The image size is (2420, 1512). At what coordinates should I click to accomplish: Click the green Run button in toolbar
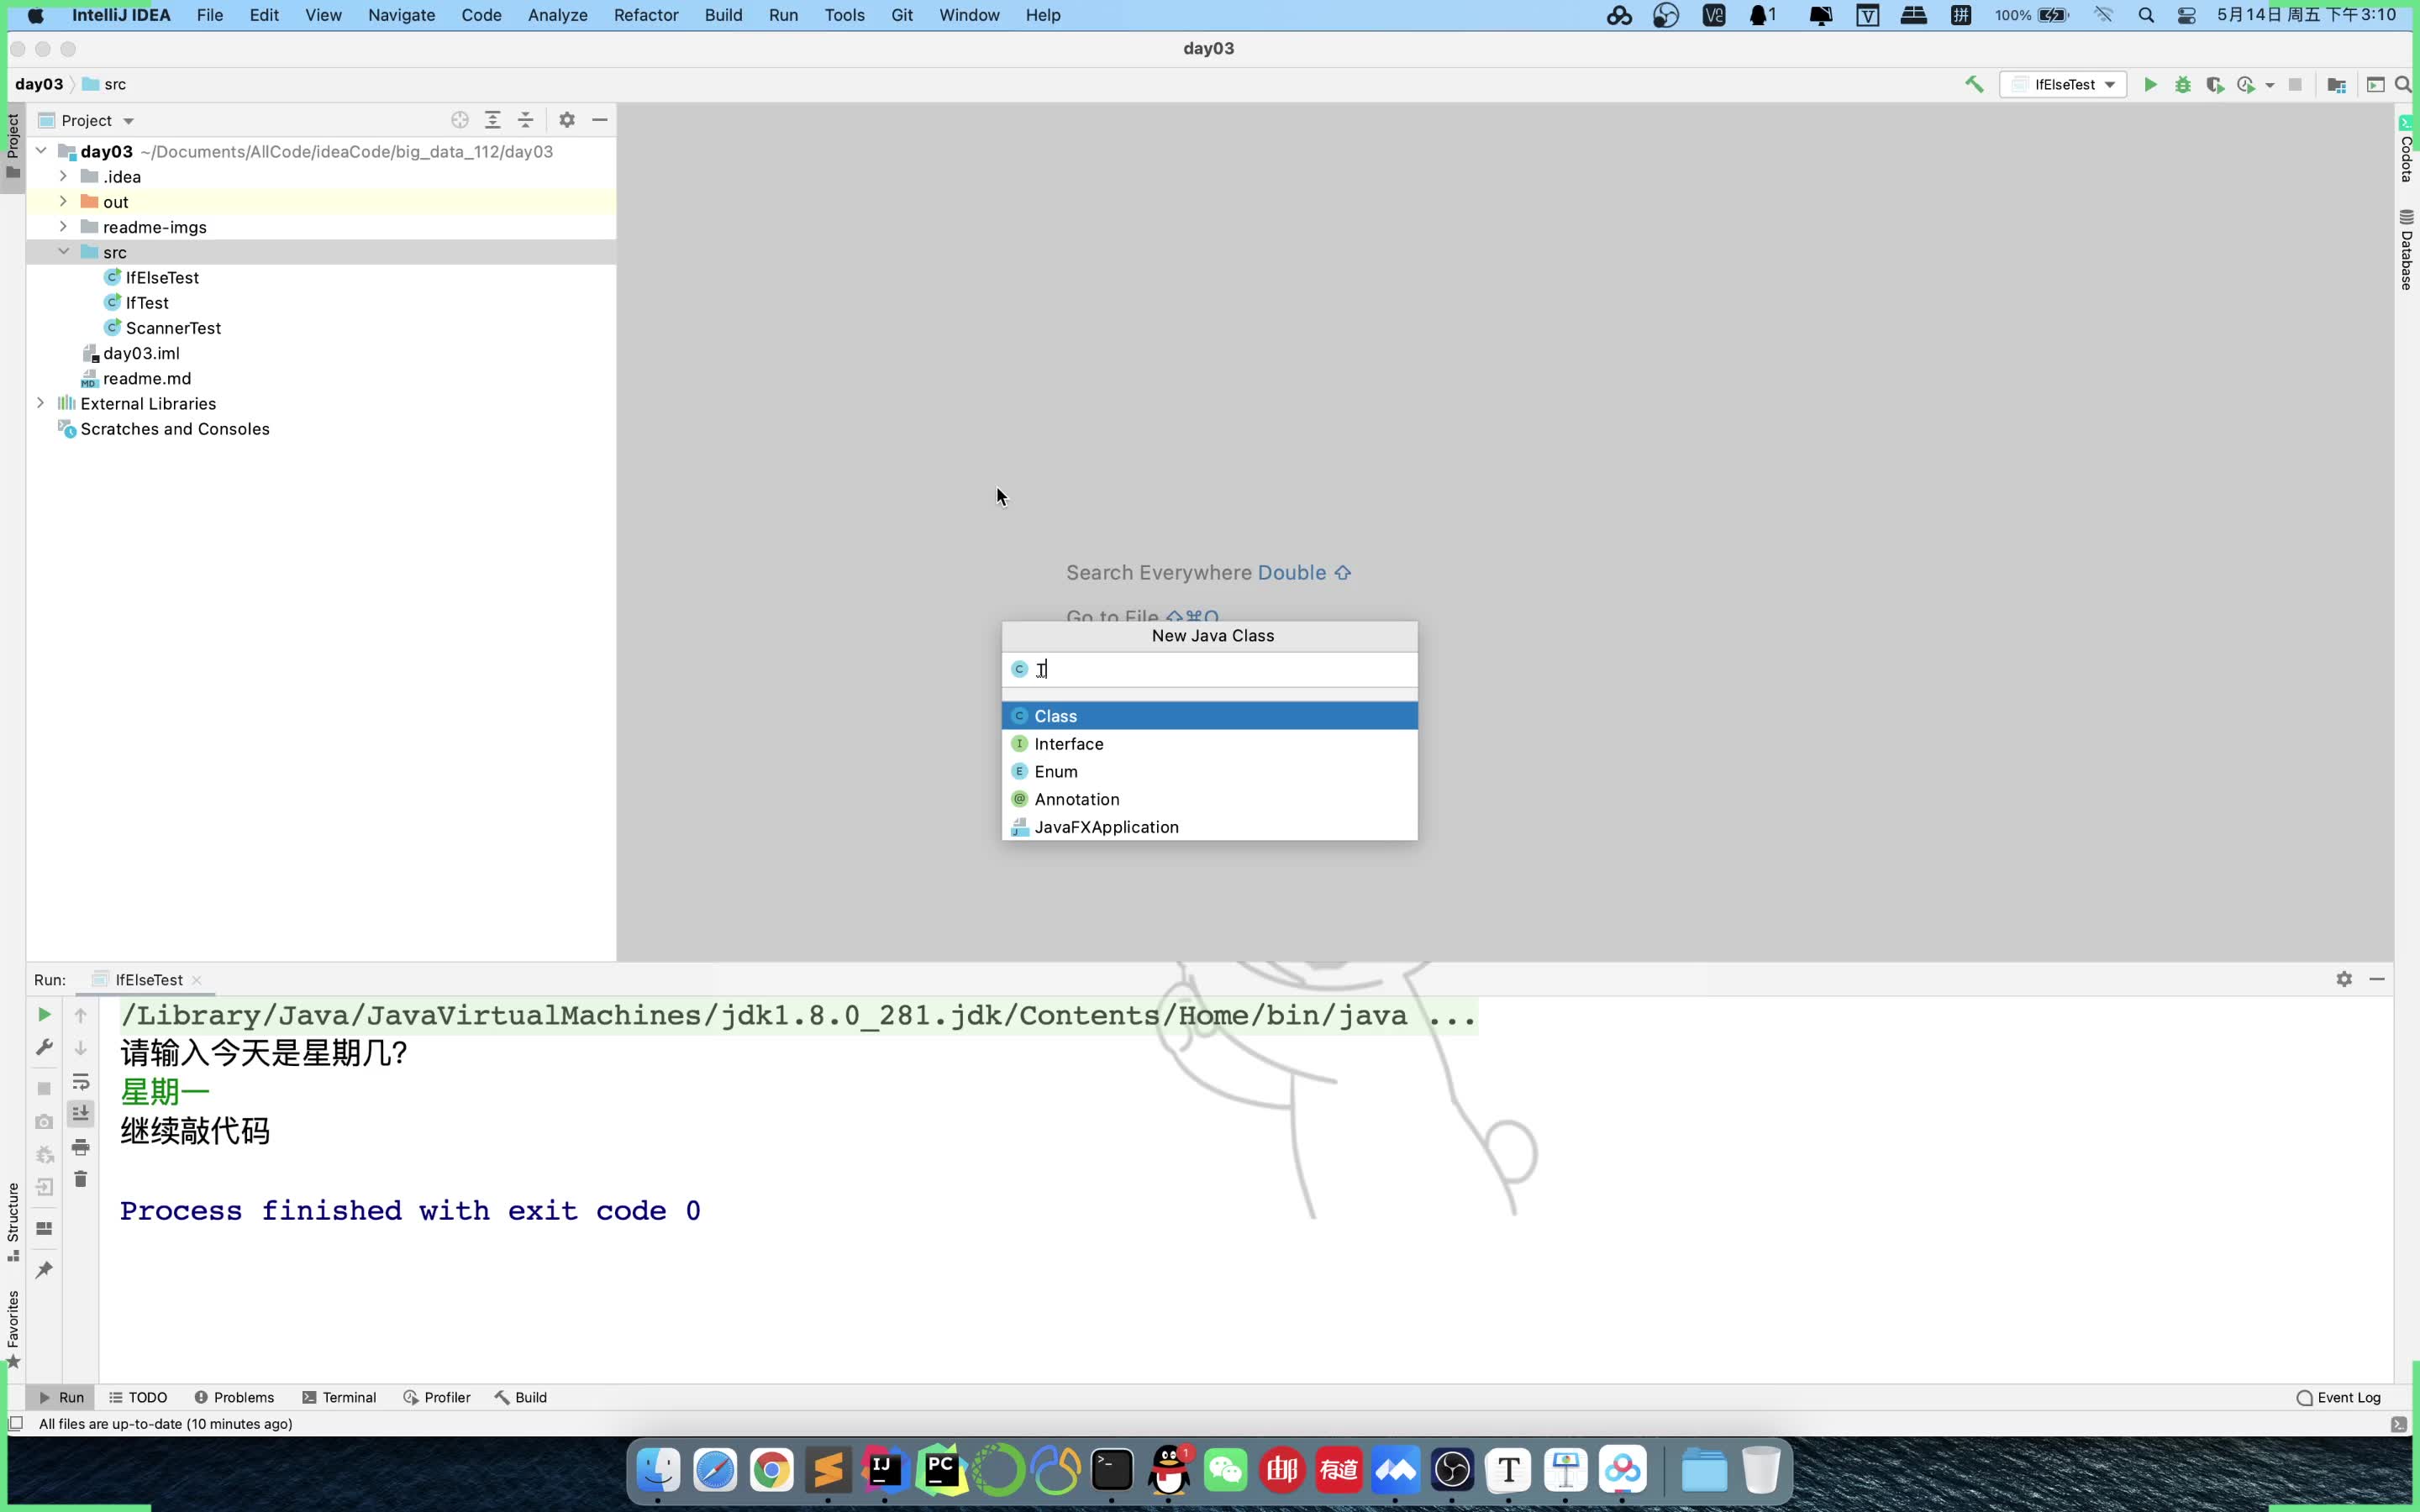2150,85
